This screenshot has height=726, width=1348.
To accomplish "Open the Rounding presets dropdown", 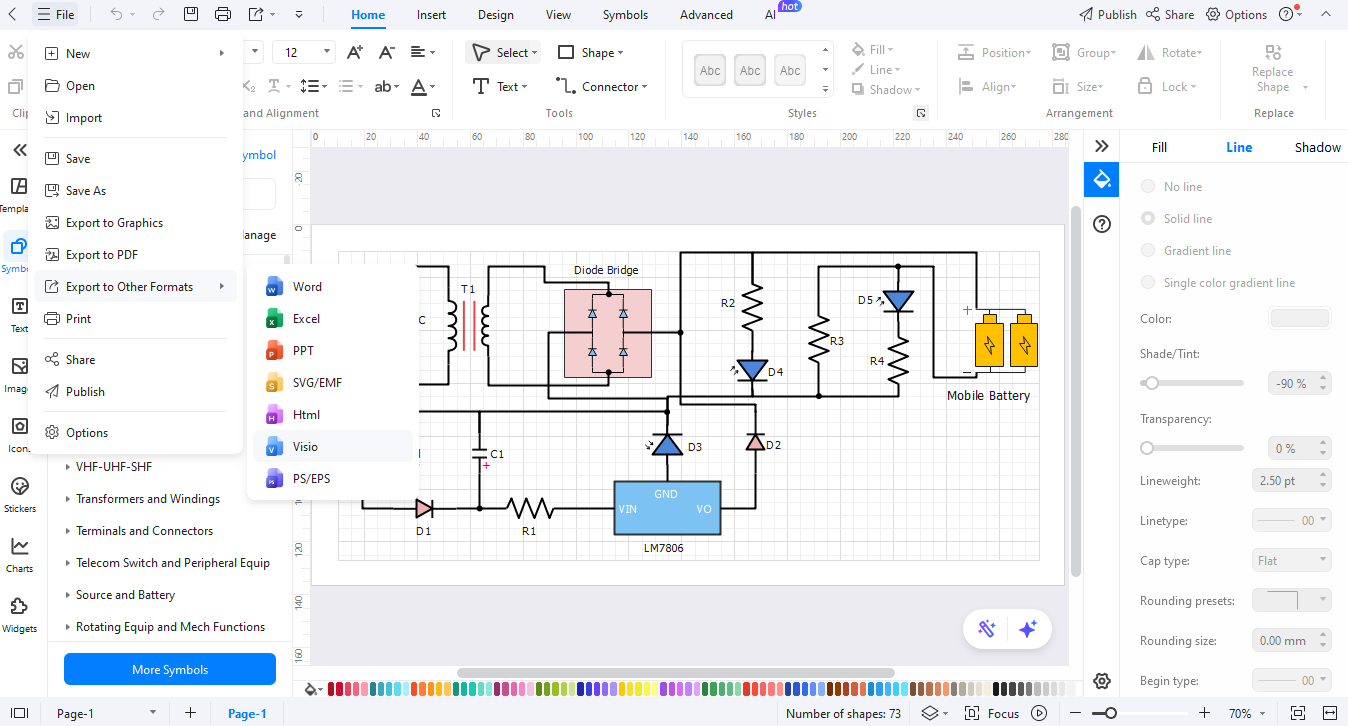I will (x=1292, y=600).
